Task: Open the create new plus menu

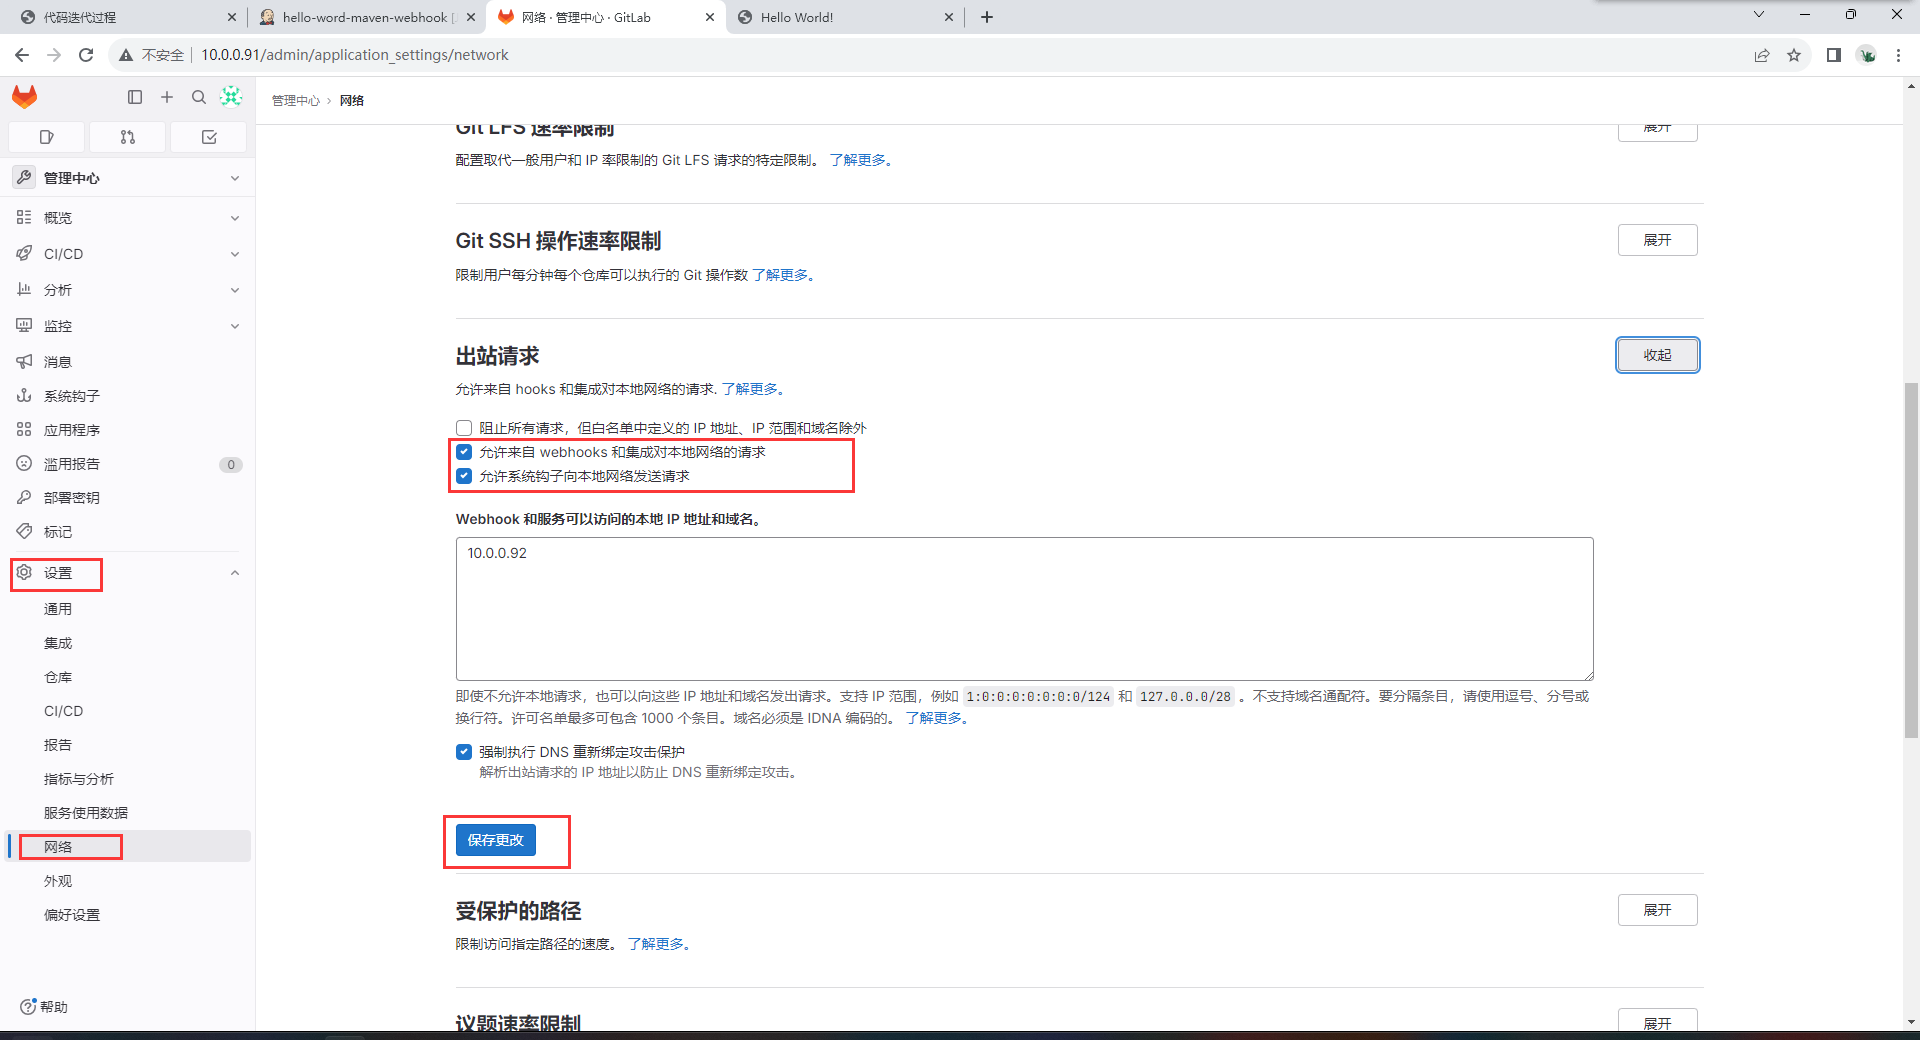Action: point(167,97)
